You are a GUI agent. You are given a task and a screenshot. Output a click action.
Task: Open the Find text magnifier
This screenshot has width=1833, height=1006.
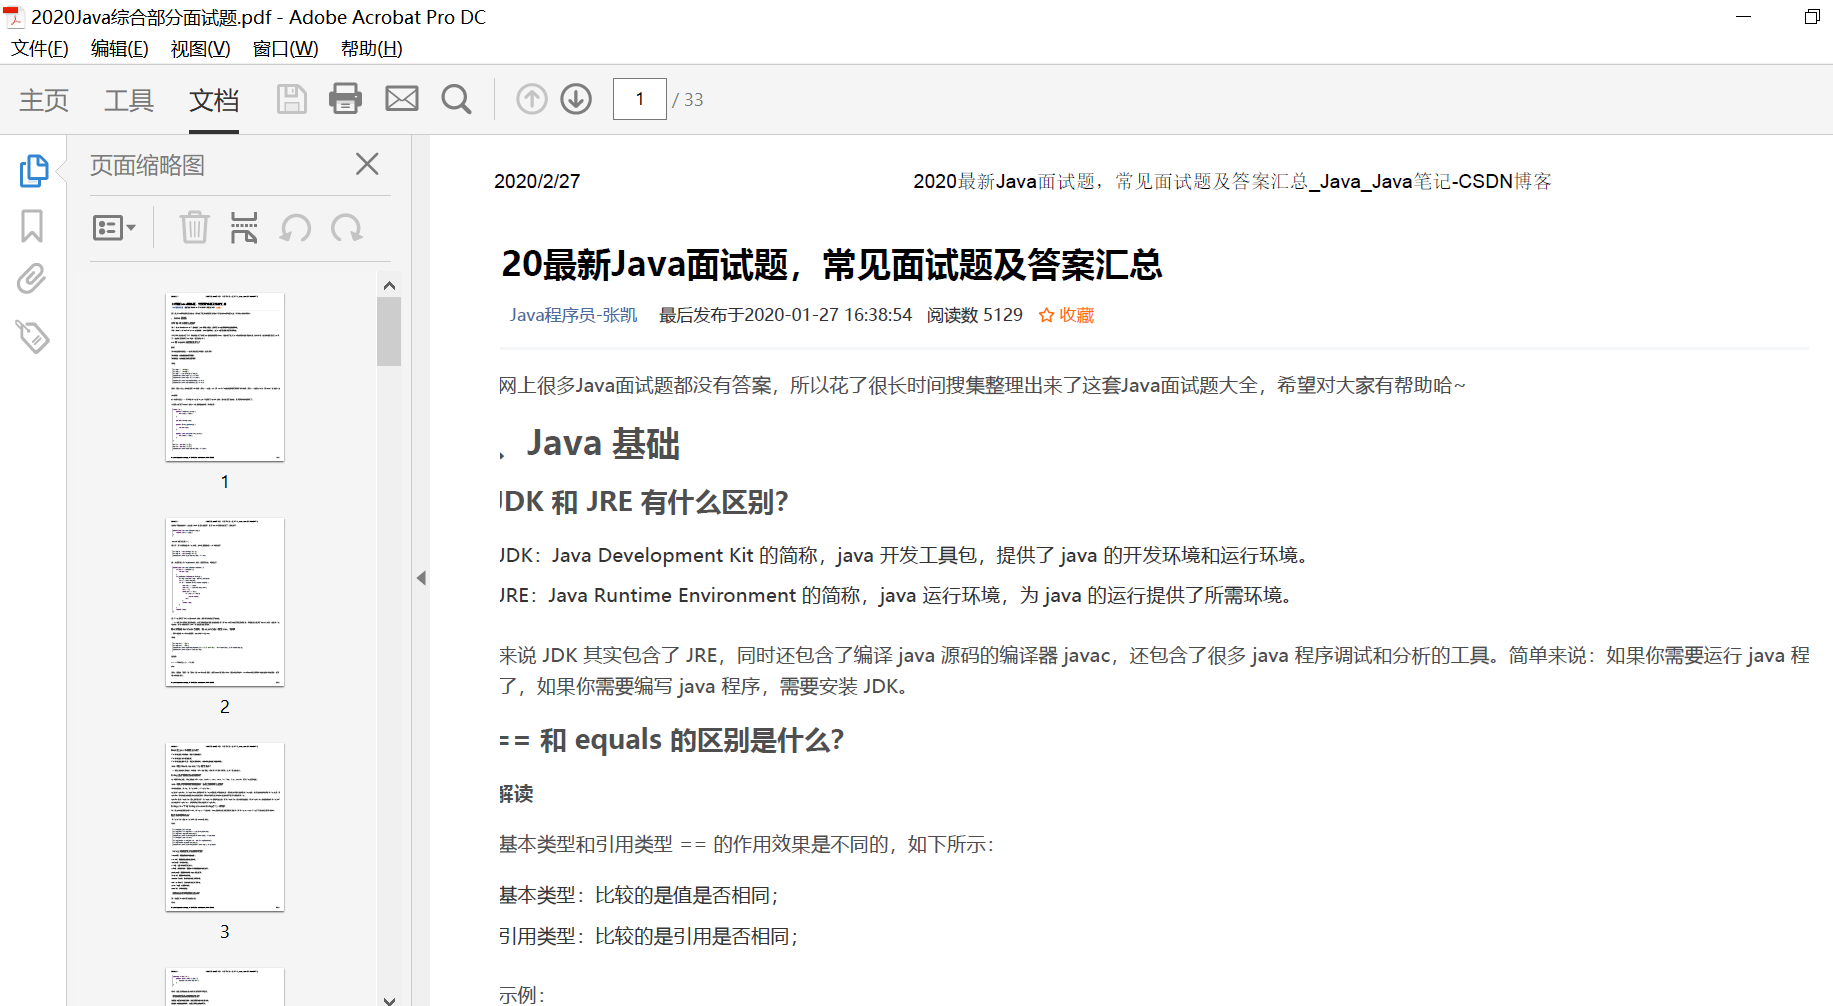click(457, 99)
